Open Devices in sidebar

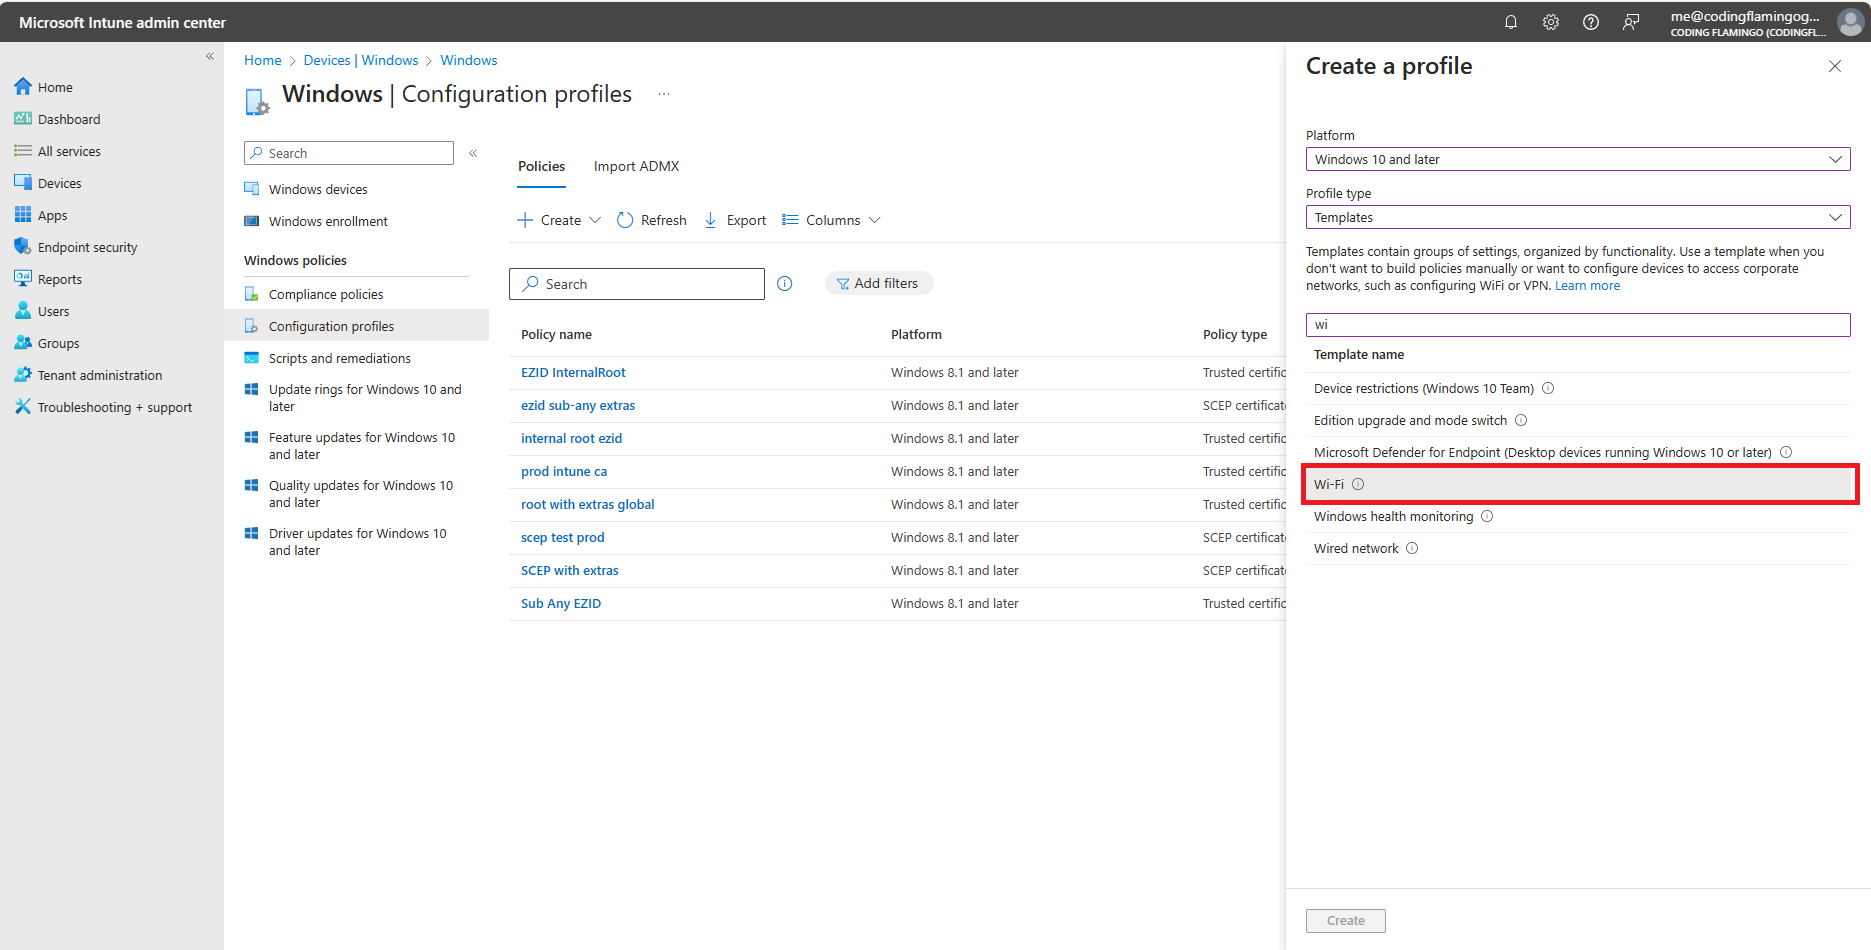pyautogui.click(x=48, y=183)
